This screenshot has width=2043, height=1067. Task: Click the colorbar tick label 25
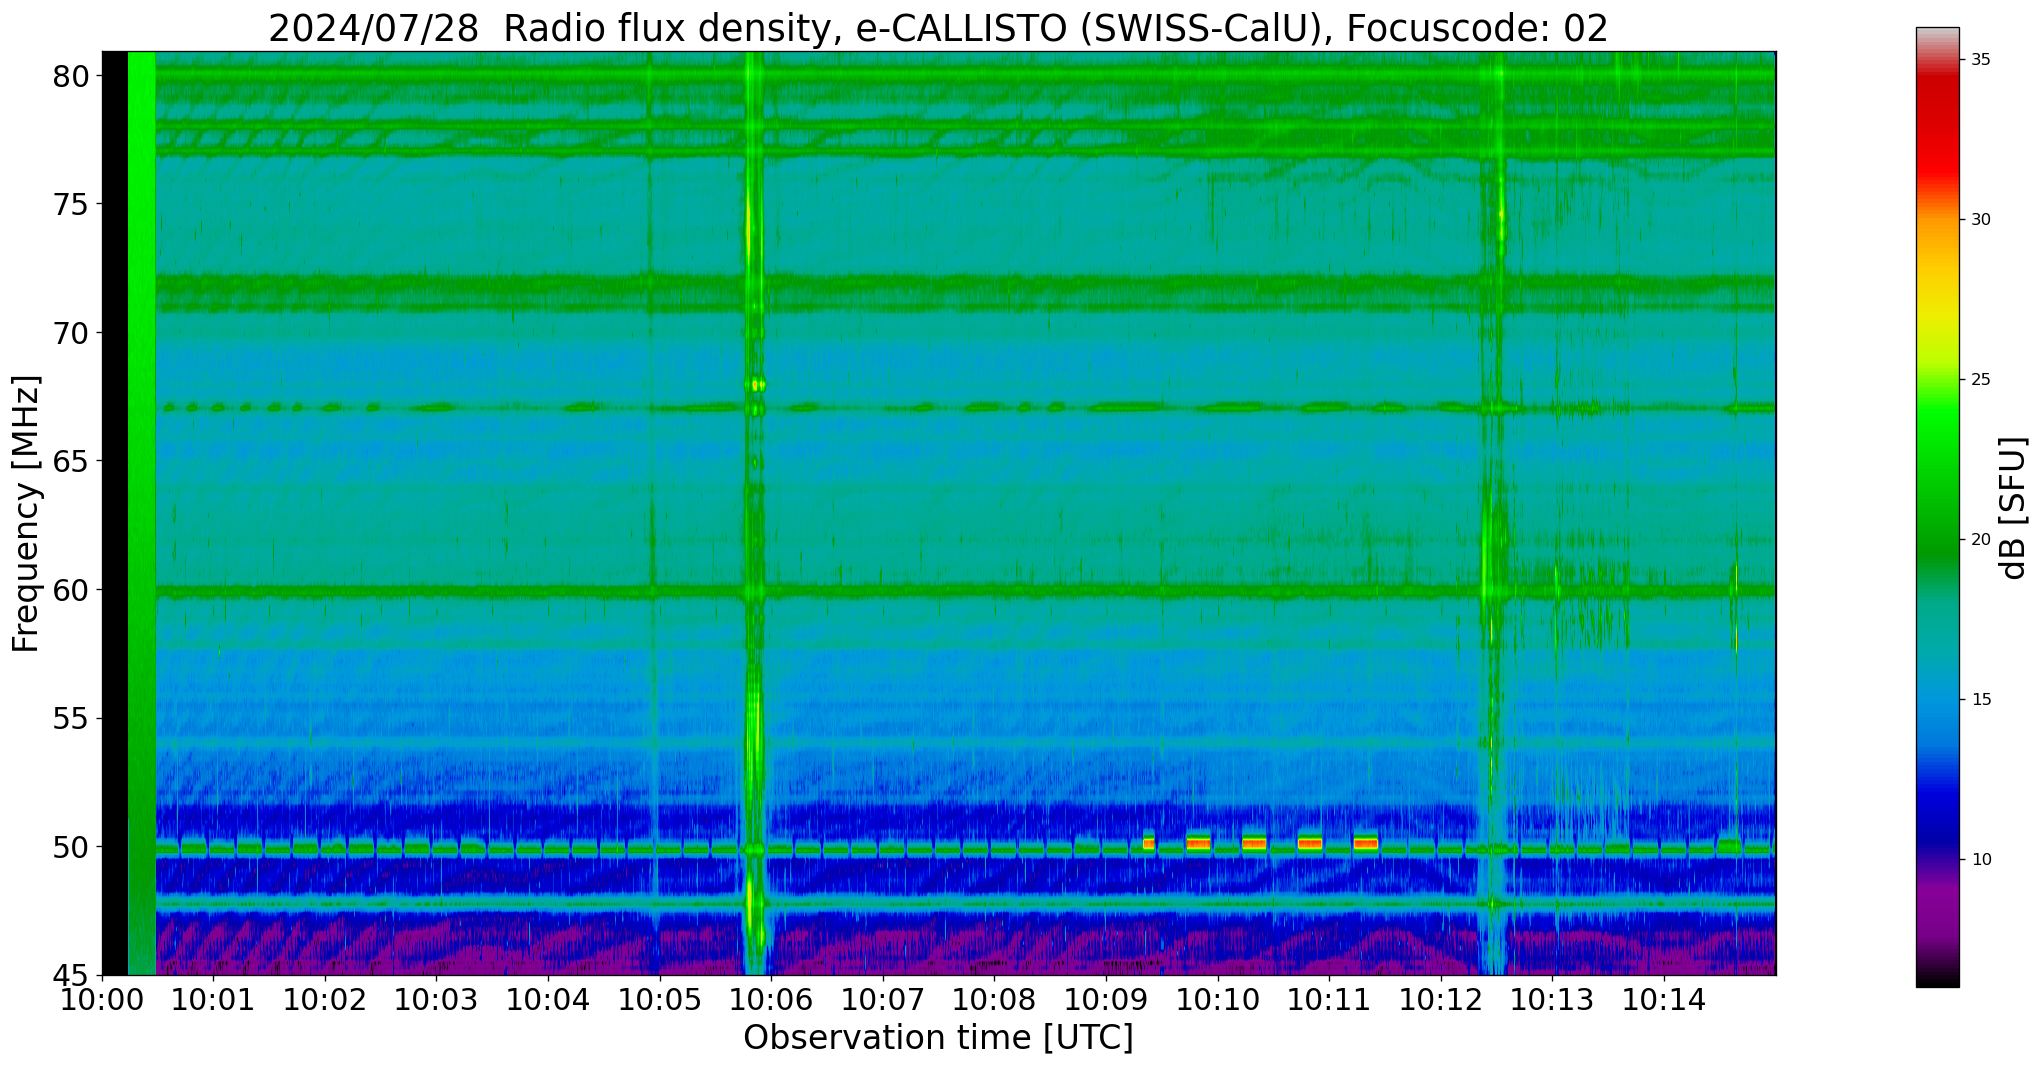point(1981,380)
